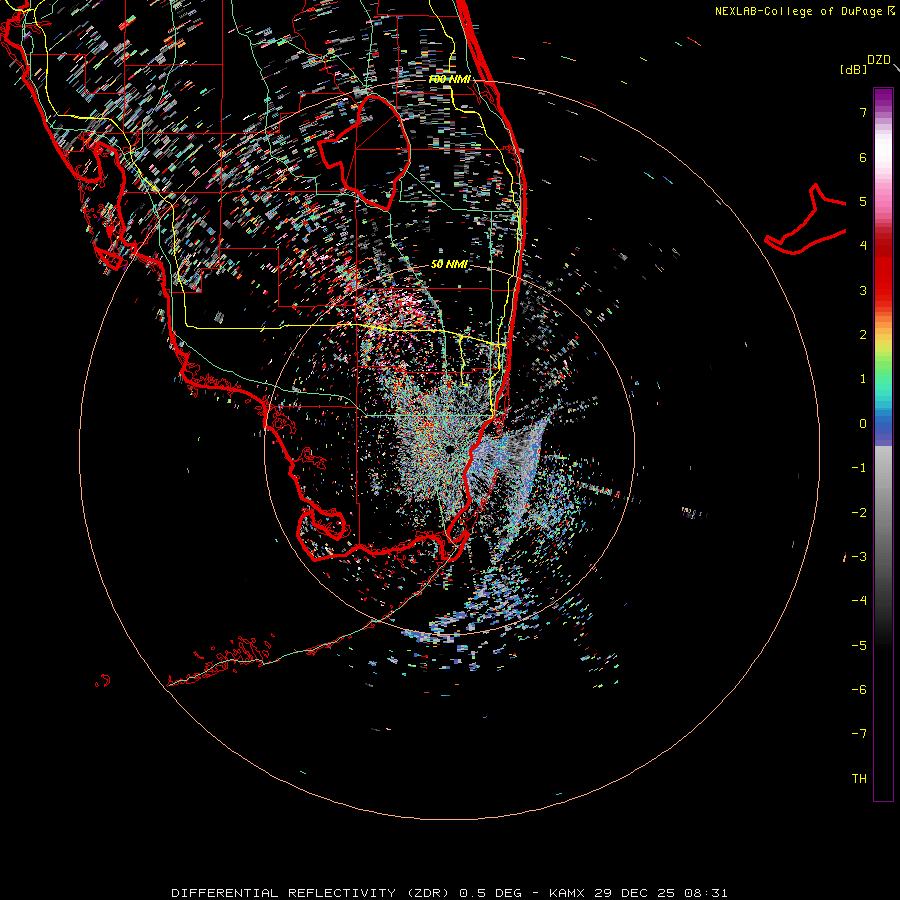This screenshot has width=900, height=900.
Task: Click the positive 5 tick label on scale
Action: (863, 201)
